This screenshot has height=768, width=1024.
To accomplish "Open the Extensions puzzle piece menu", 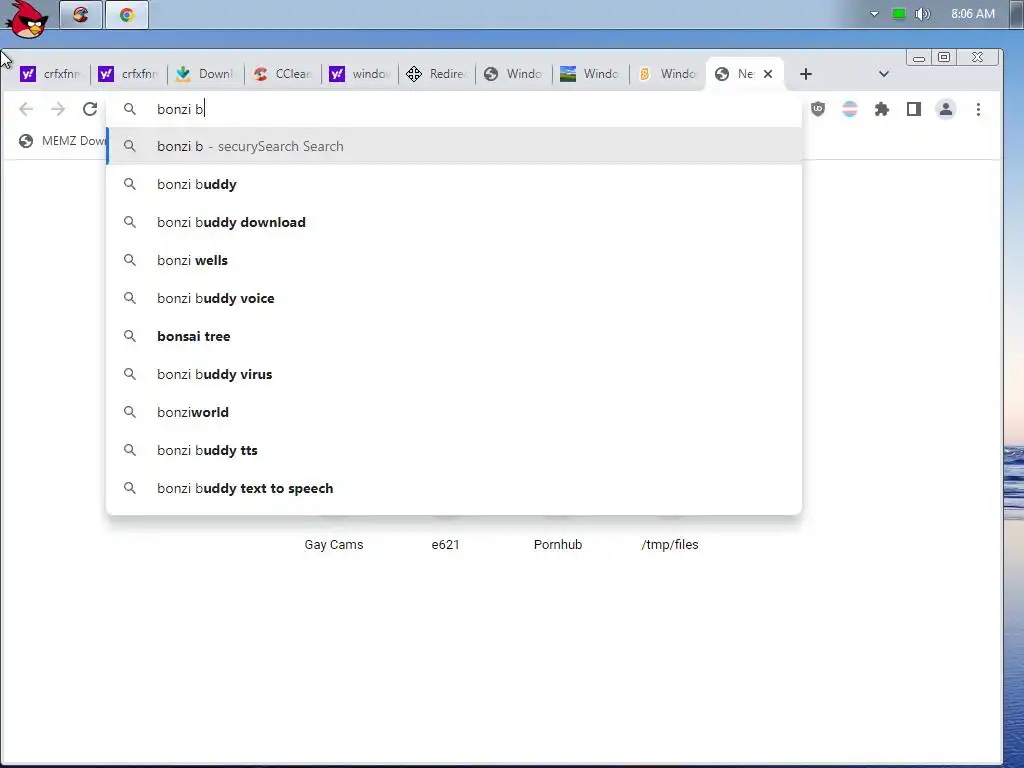I will [882, 109].
